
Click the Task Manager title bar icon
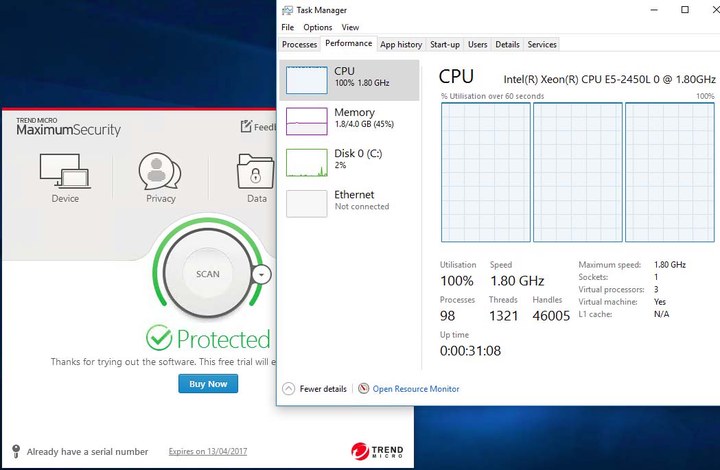pos(287,10)
